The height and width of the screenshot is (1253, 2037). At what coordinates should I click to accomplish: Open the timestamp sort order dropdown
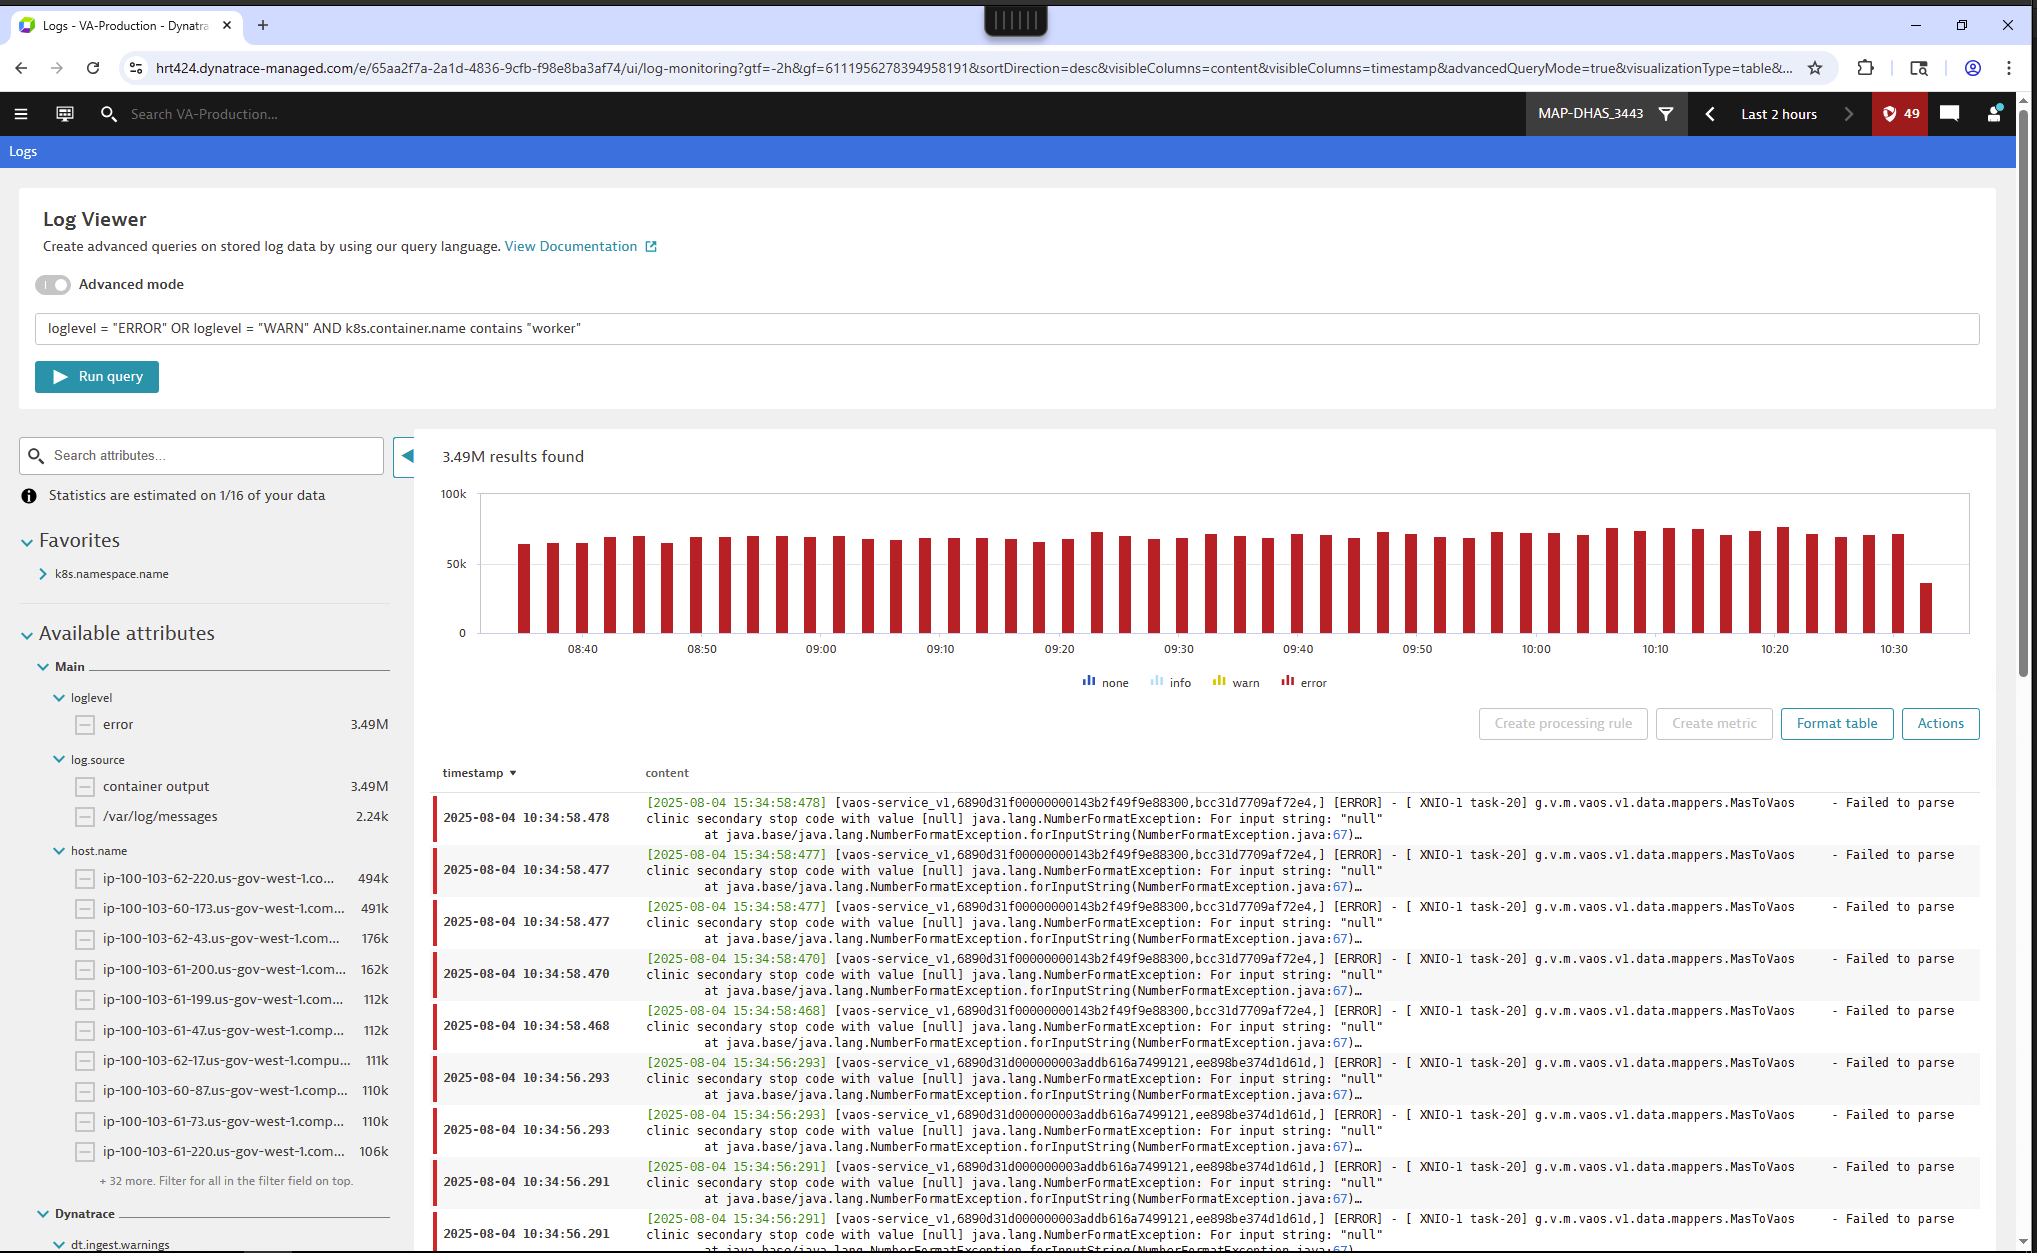pos(514,772)
